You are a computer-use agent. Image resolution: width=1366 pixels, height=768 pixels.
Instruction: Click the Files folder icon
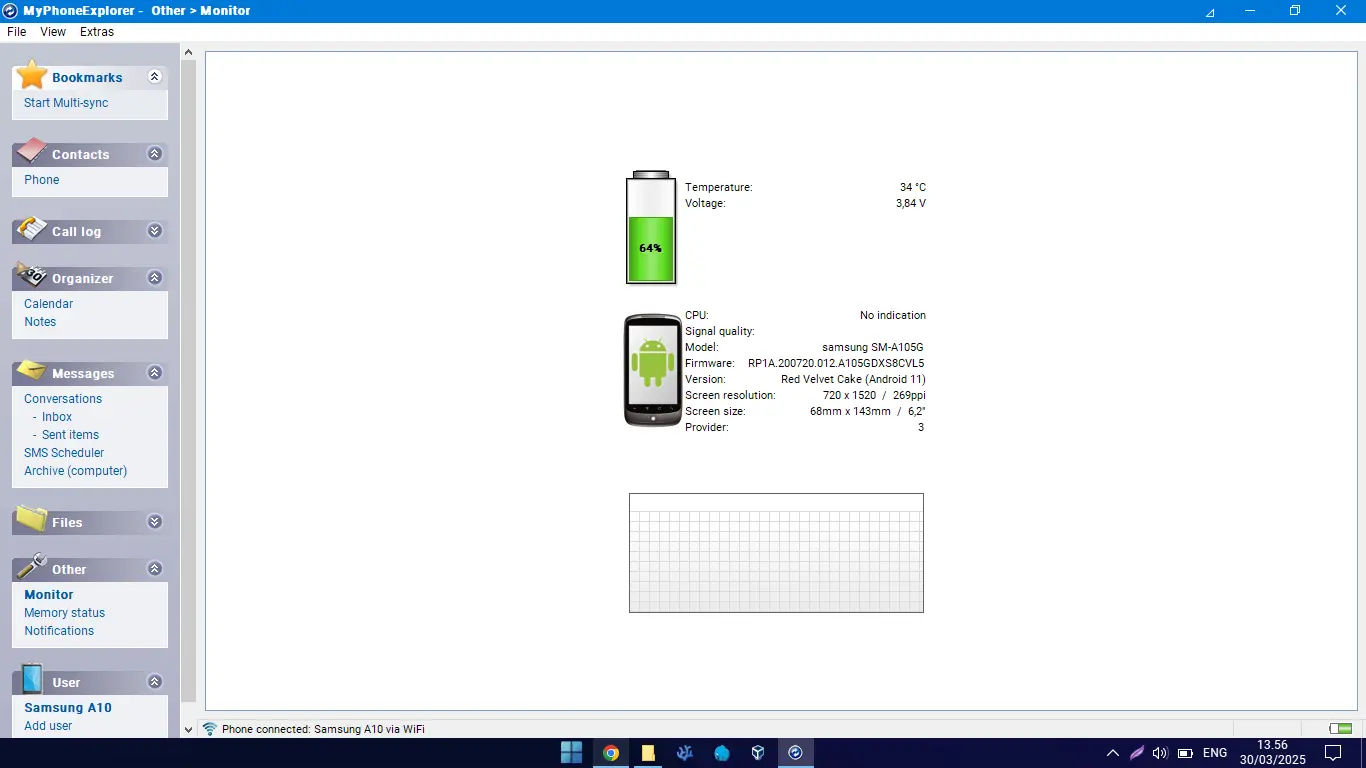pyautogui.click(x=32, y=519)
